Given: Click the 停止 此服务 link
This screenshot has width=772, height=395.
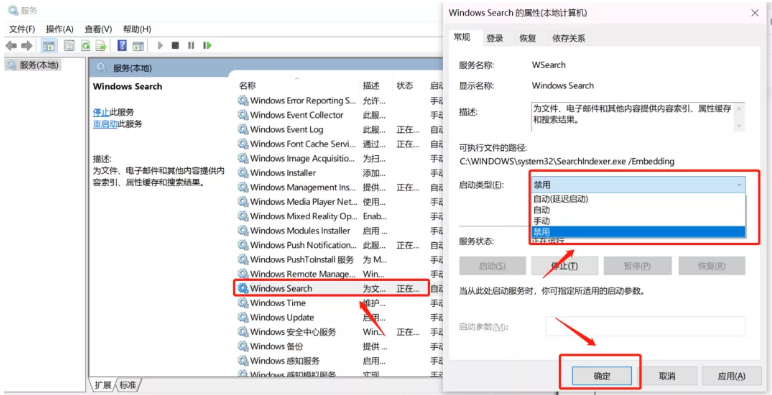Looking at the screenshot, I should pos(101,112).
